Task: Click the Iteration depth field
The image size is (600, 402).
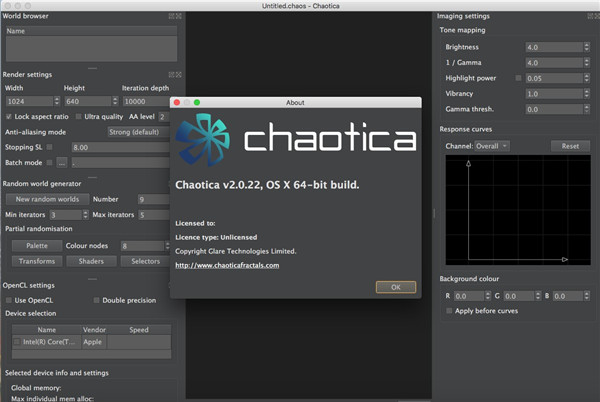Action: pos(146,101)
